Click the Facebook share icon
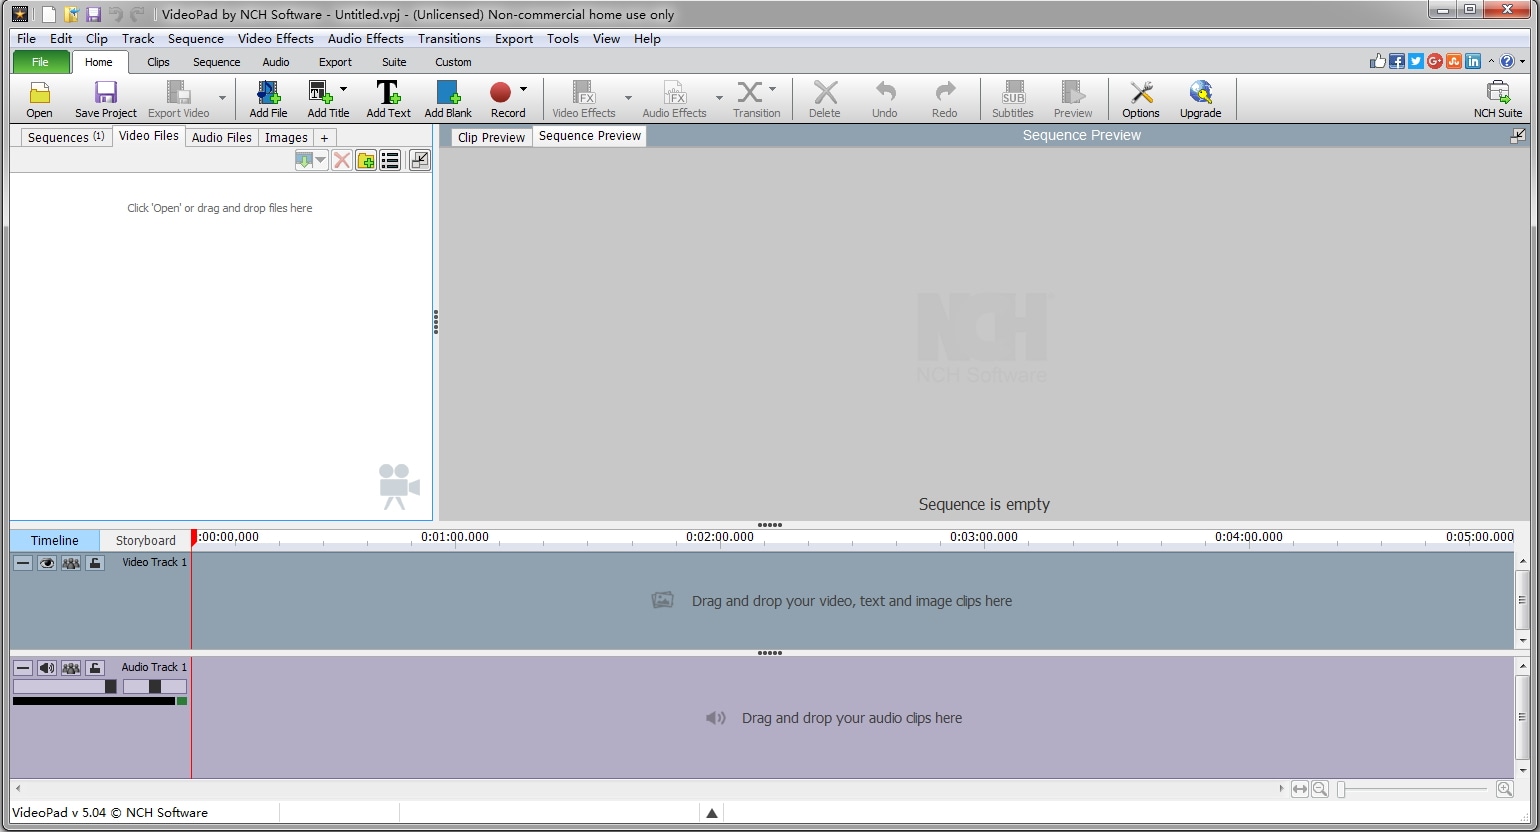This screenshot has width=1540, height=832. click(1397, 61)
